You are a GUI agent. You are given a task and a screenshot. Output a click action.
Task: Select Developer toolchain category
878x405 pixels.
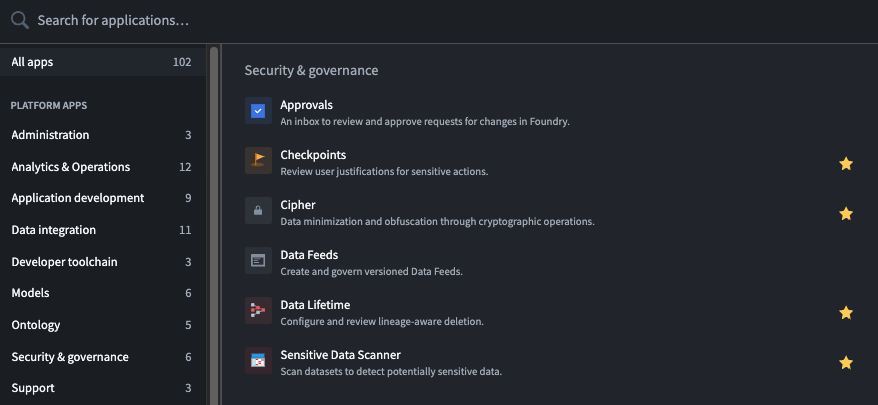point(103,262)
